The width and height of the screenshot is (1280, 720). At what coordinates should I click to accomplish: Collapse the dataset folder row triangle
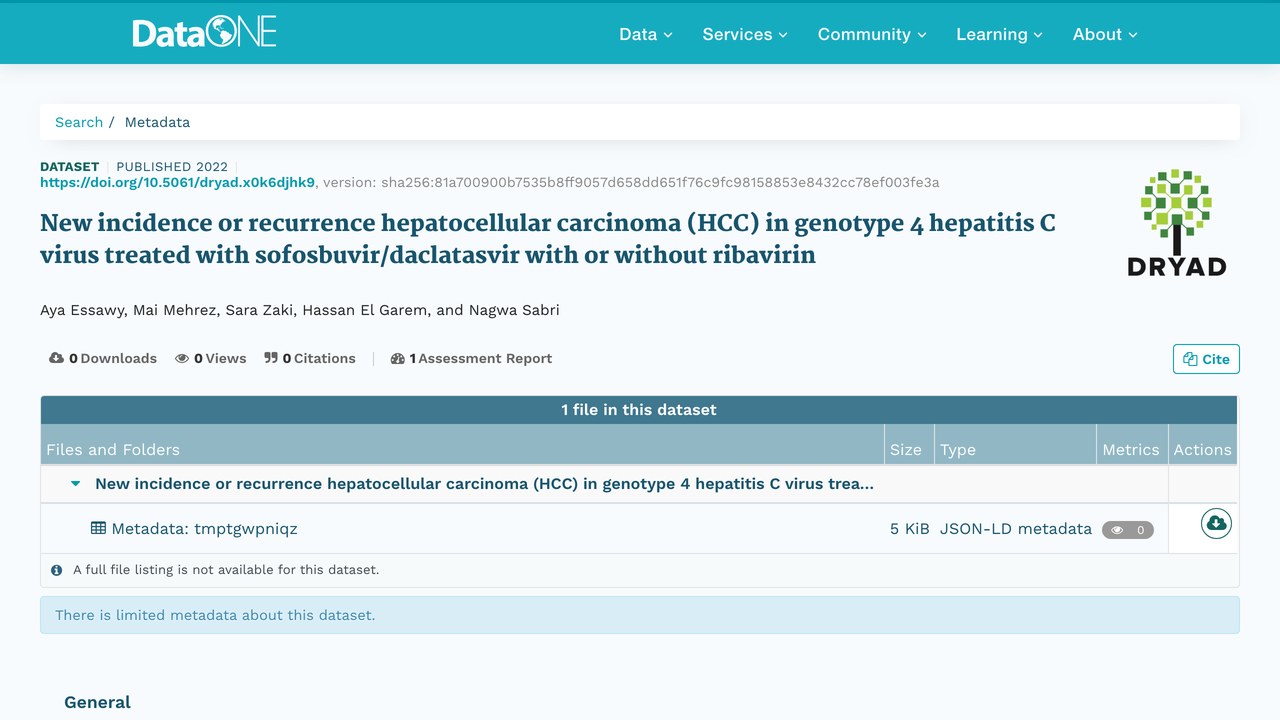(x=76, y=484)
